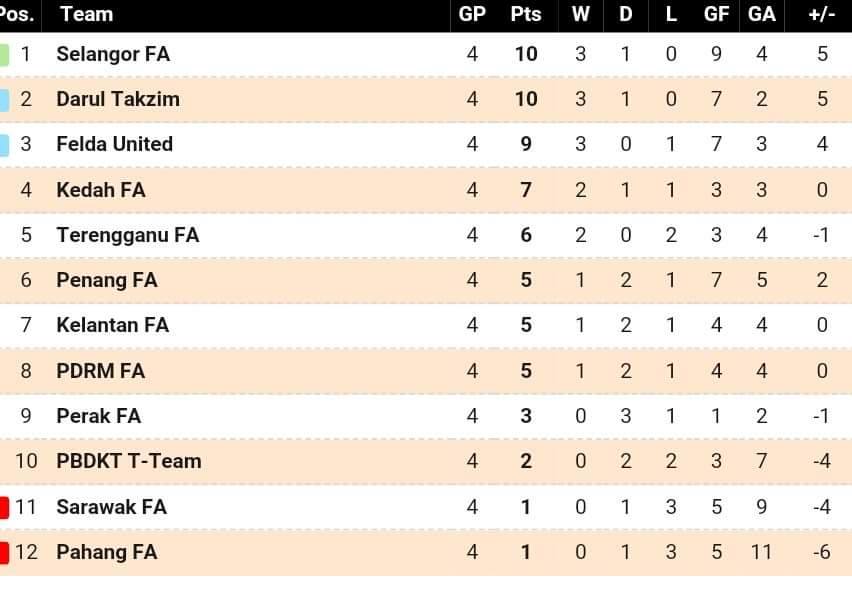Select the Felda United team name
This screenshot has height=594, width=852.
coord(115,145)
